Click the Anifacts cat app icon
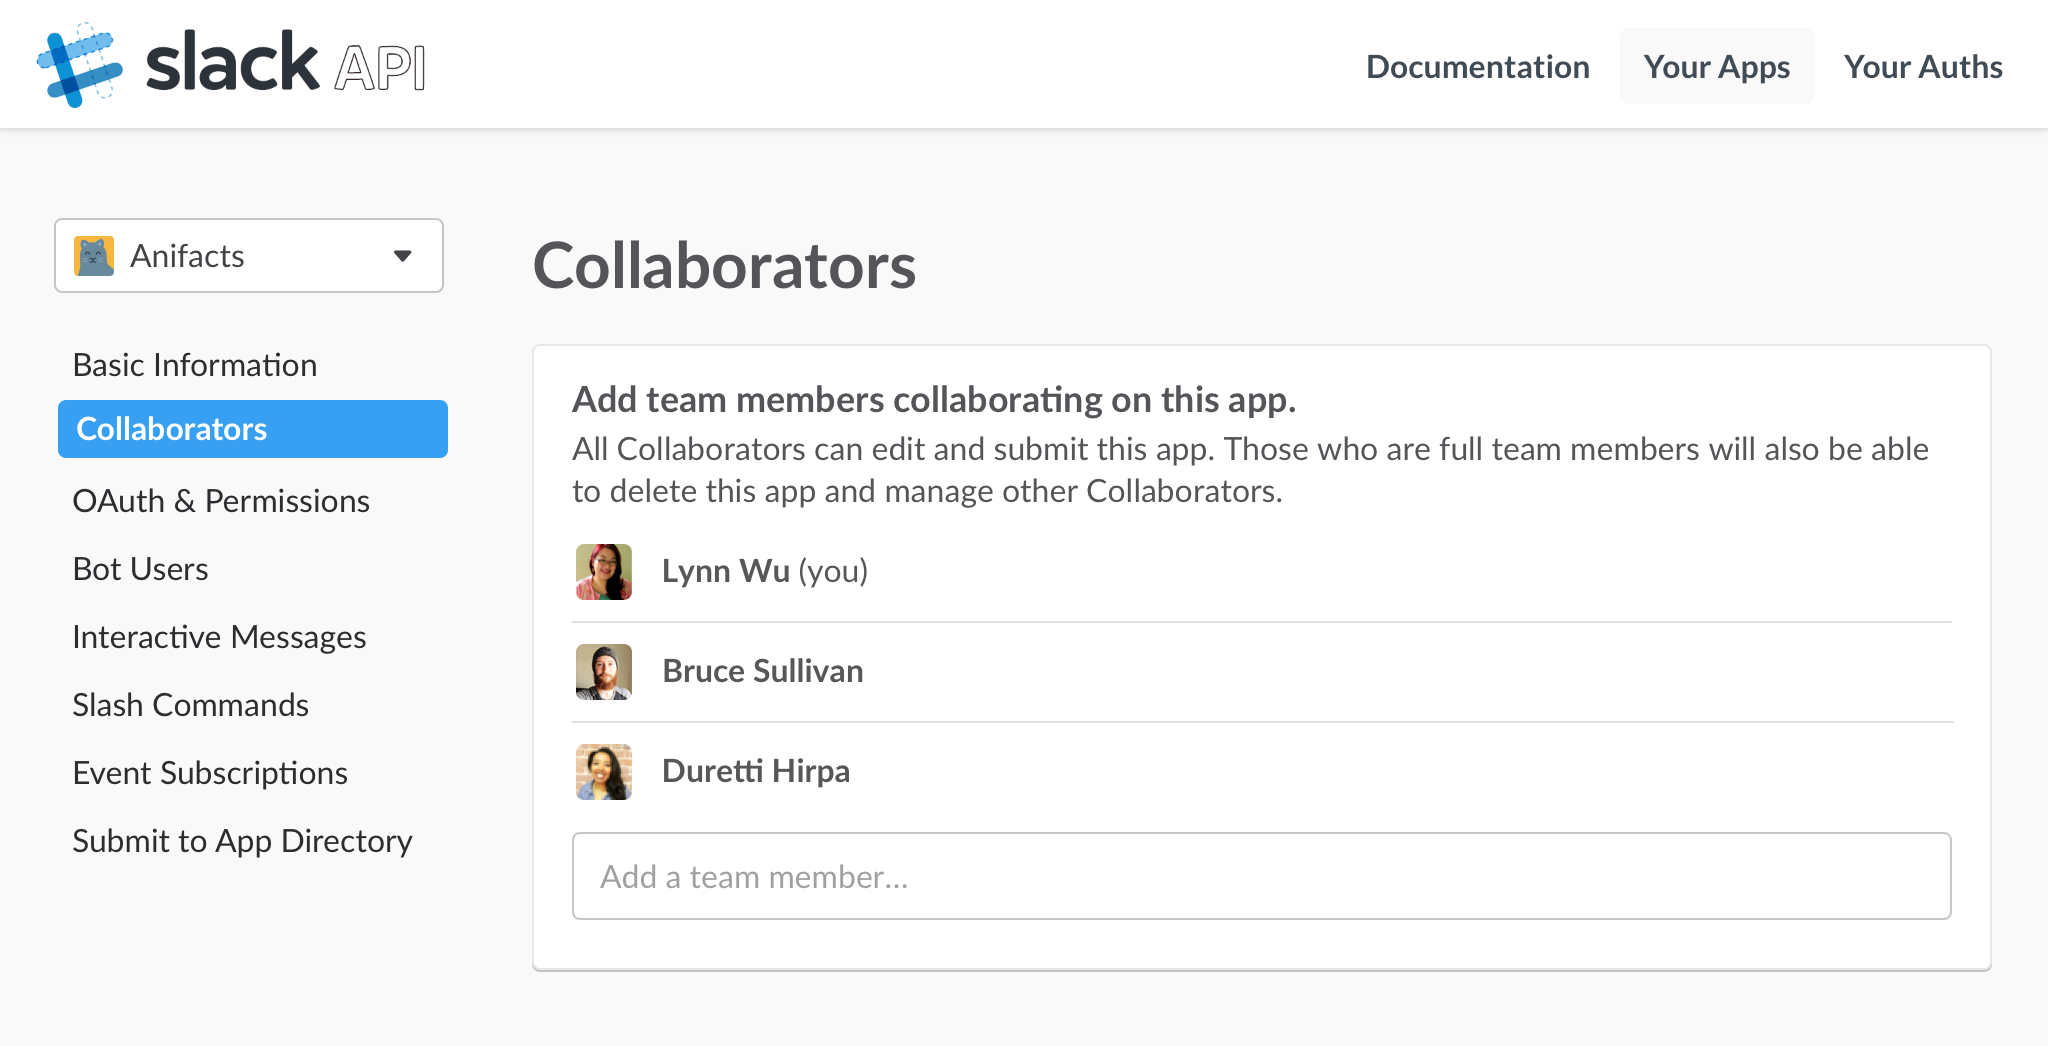The image size is (2048, 1046). [94, 256]
